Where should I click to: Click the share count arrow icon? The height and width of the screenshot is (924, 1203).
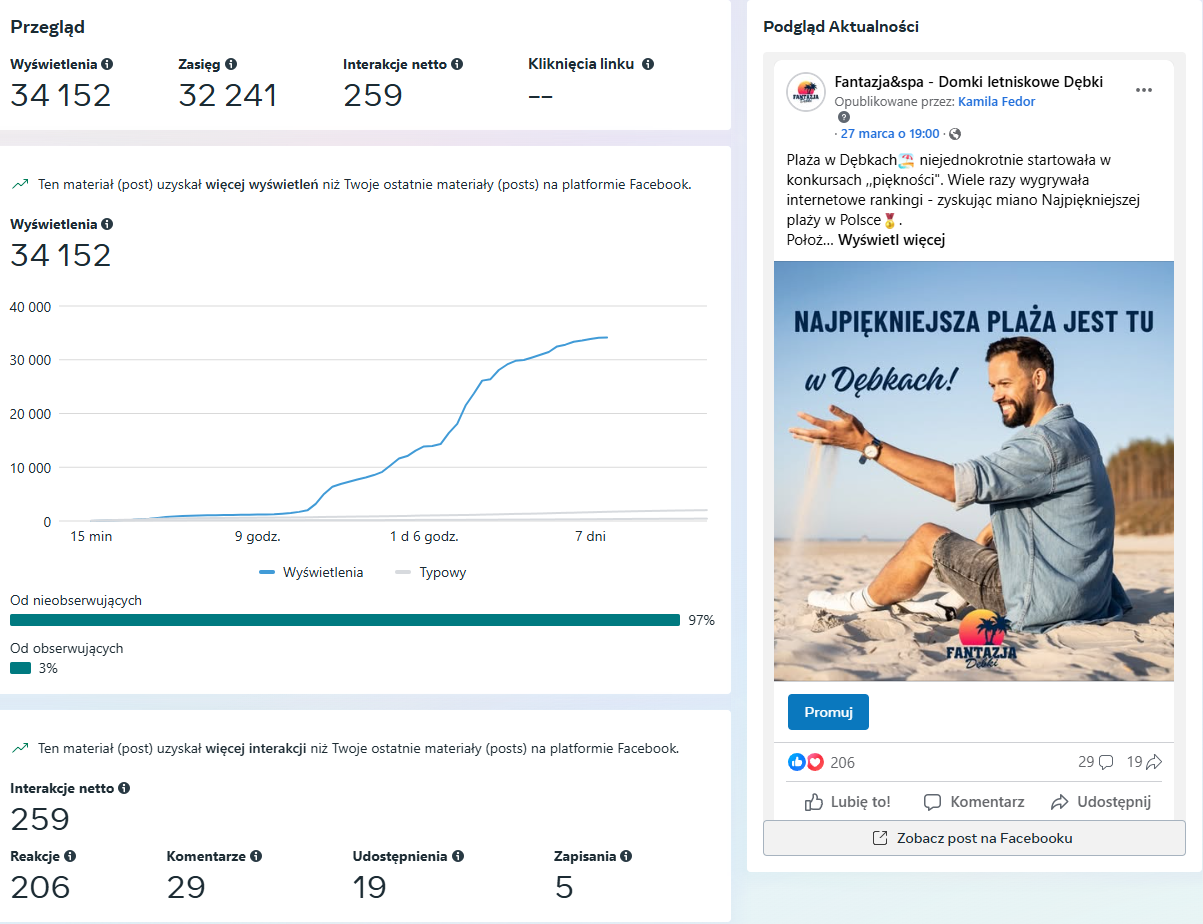1153,762
